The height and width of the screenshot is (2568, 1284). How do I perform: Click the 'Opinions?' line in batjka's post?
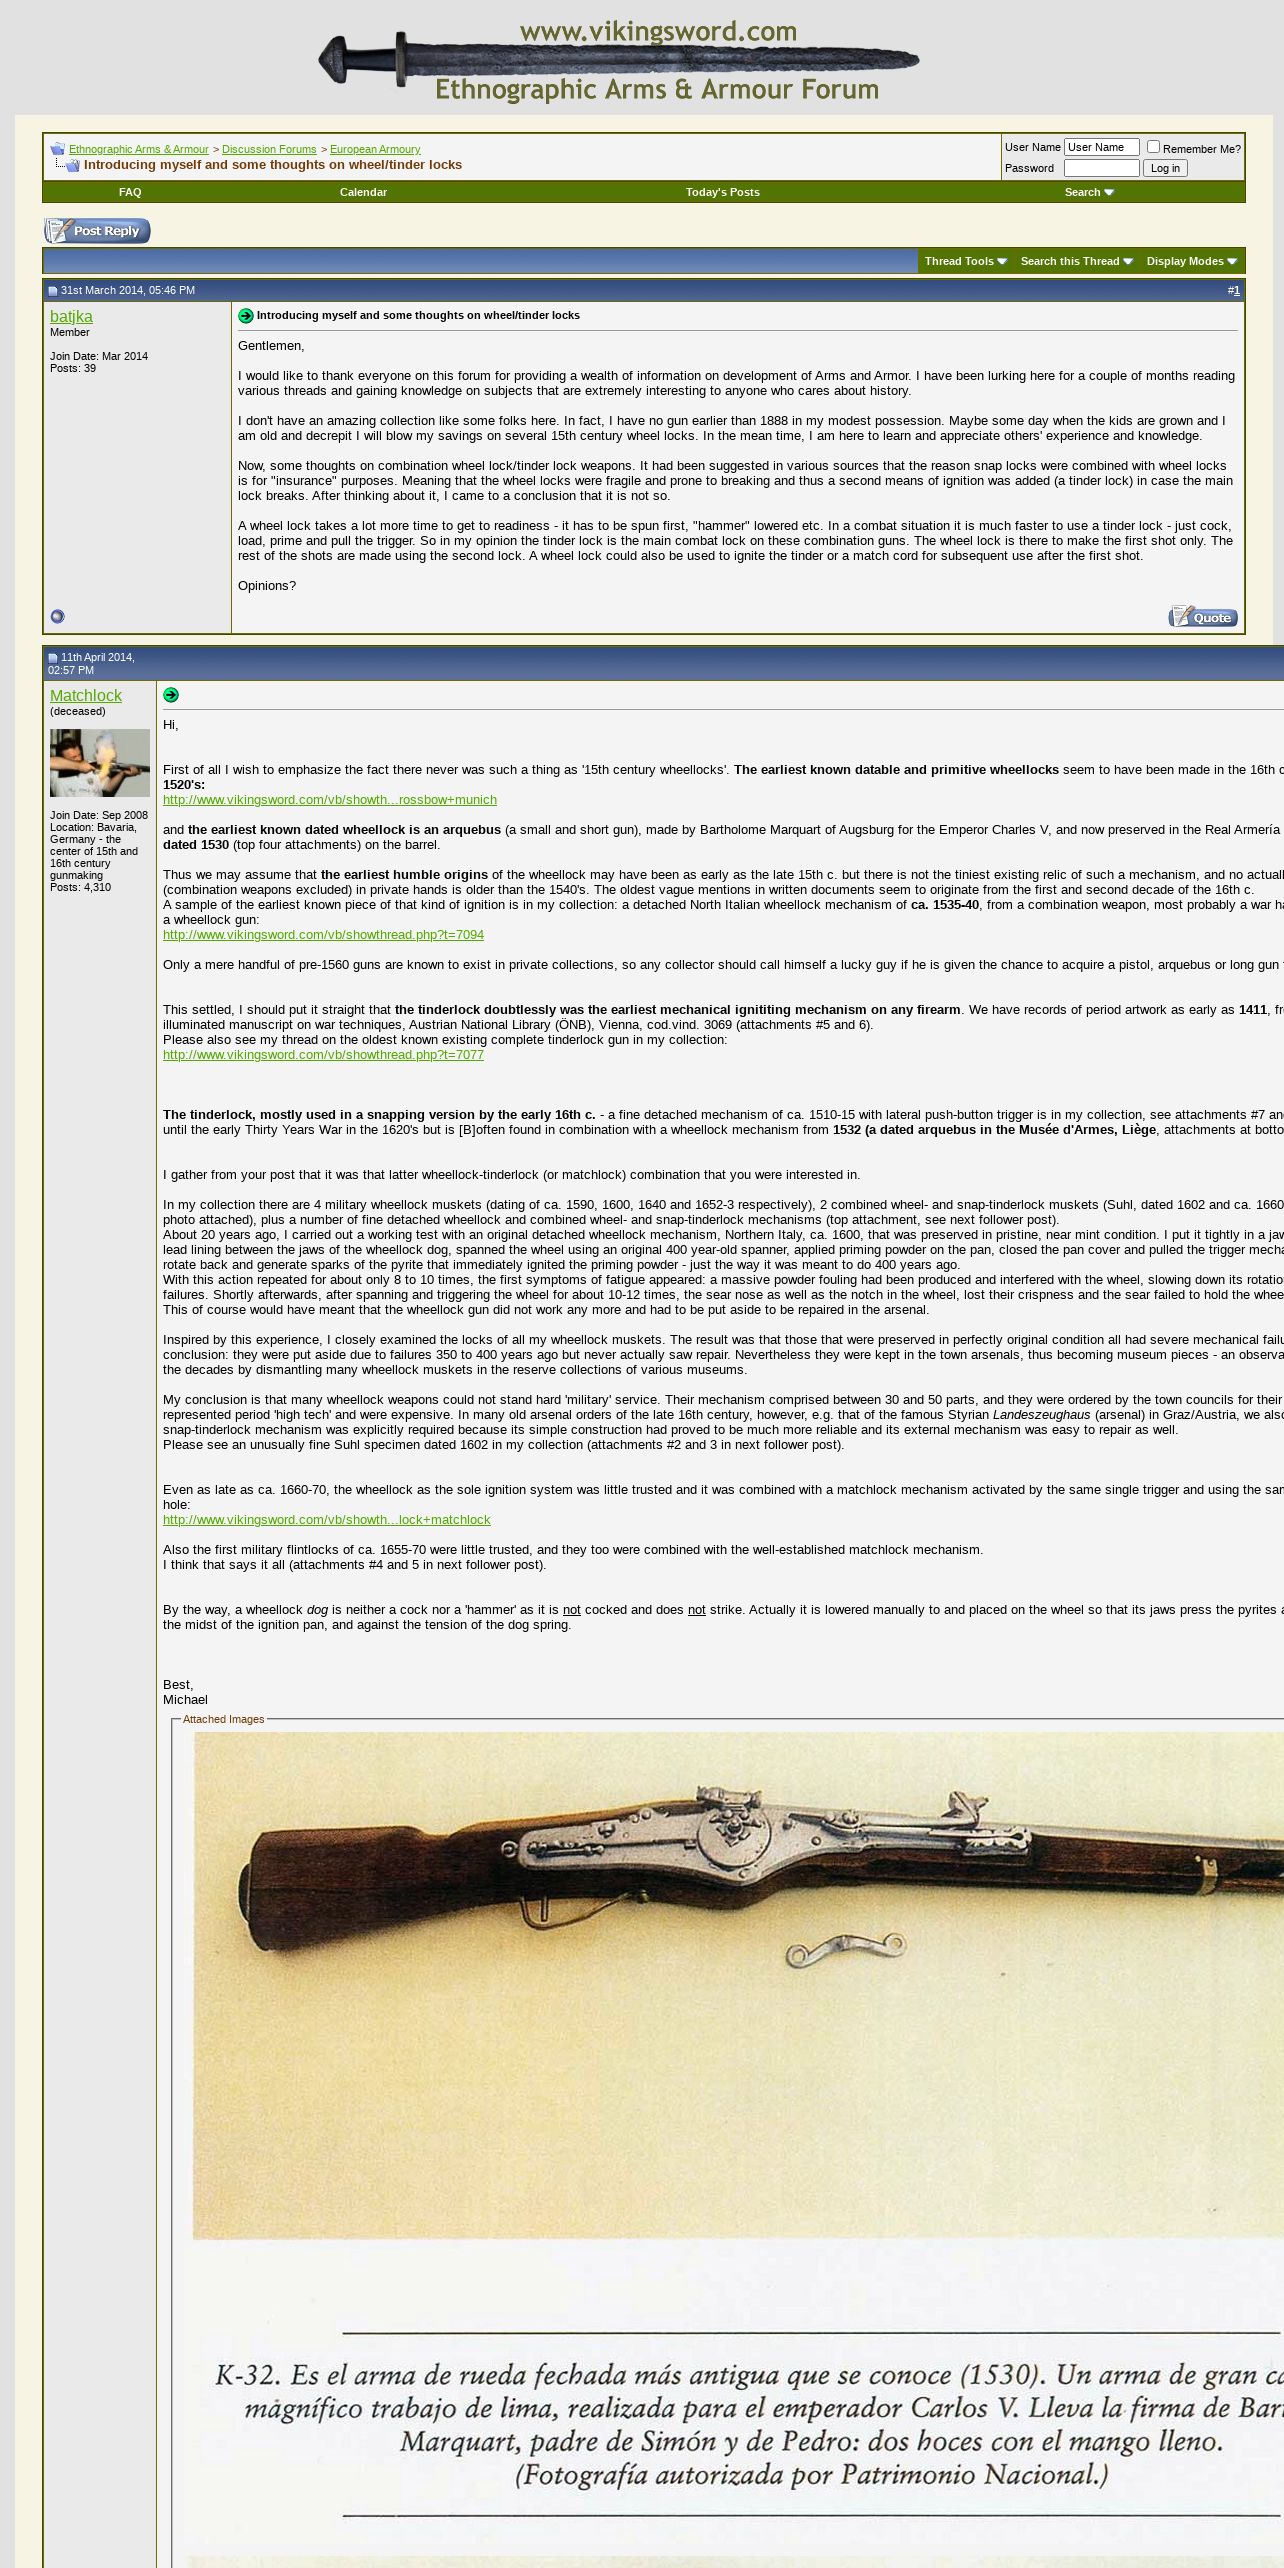(x=267, y=586)
